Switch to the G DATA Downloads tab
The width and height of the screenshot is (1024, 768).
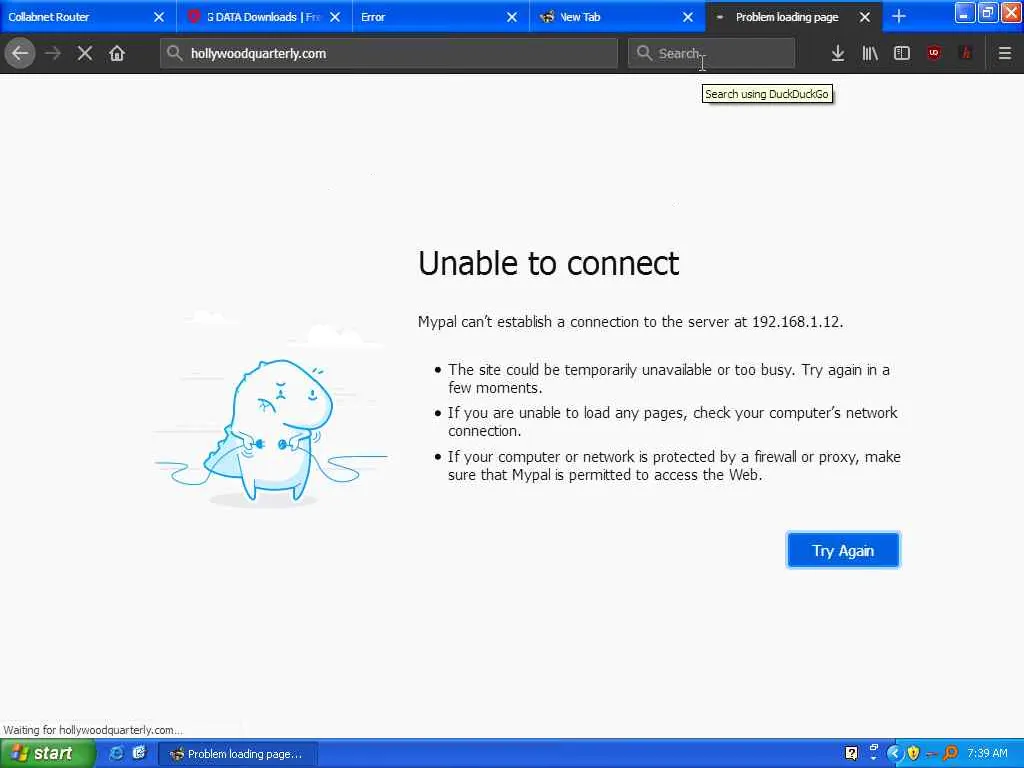[264, 17]
